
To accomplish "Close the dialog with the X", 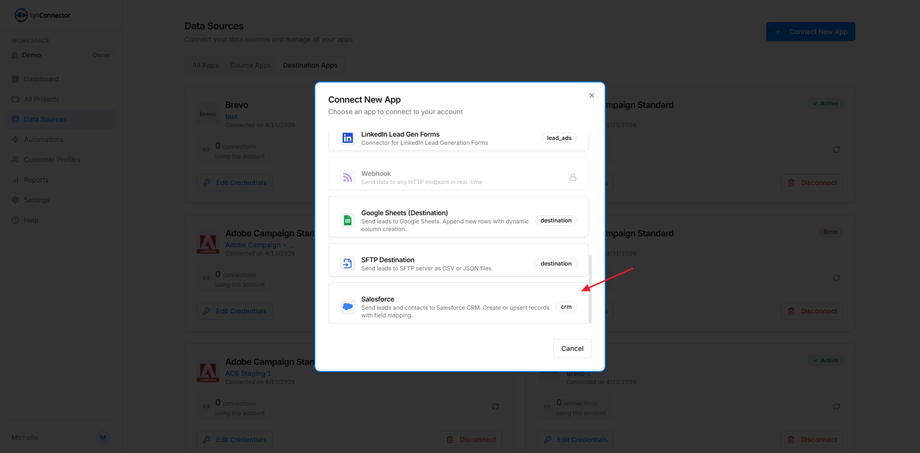I will (591, 95).
